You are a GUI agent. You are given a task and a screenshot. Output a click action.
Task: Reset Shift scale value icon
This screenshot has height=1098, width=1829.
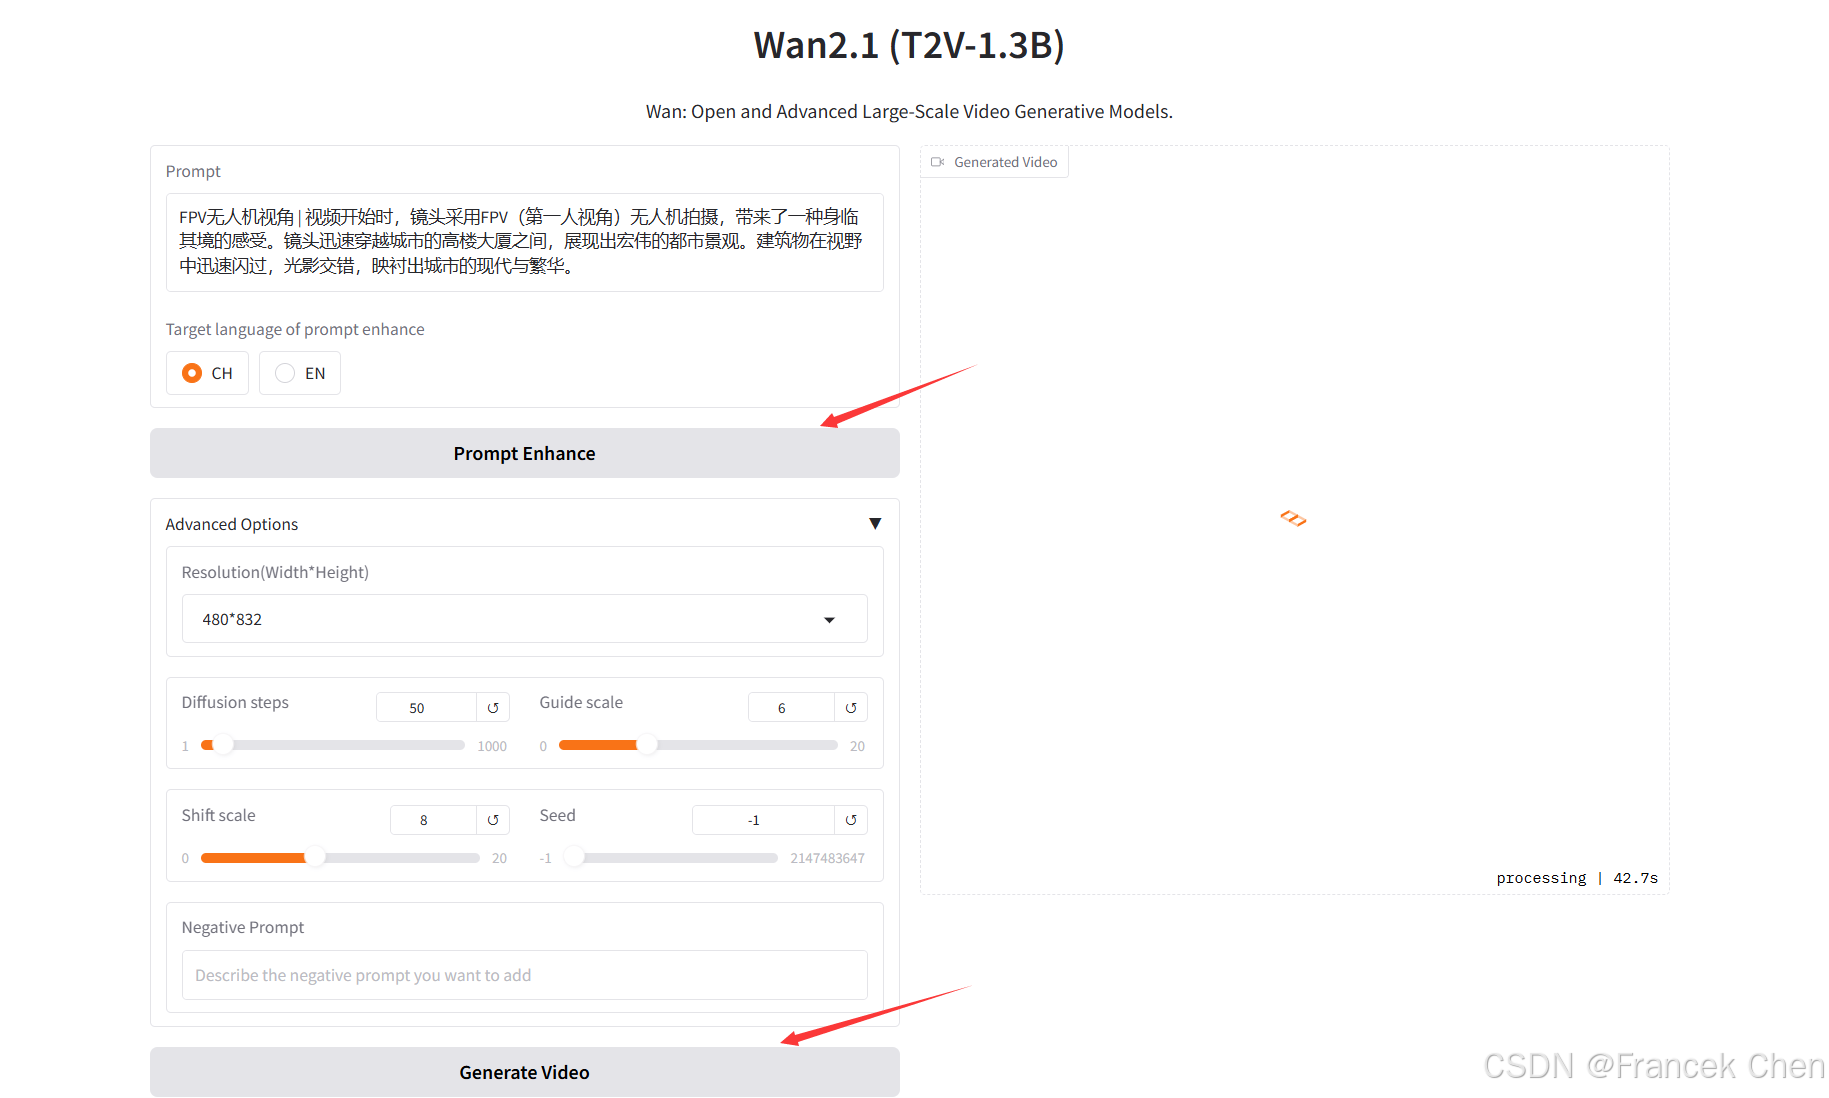pos(493,820)
